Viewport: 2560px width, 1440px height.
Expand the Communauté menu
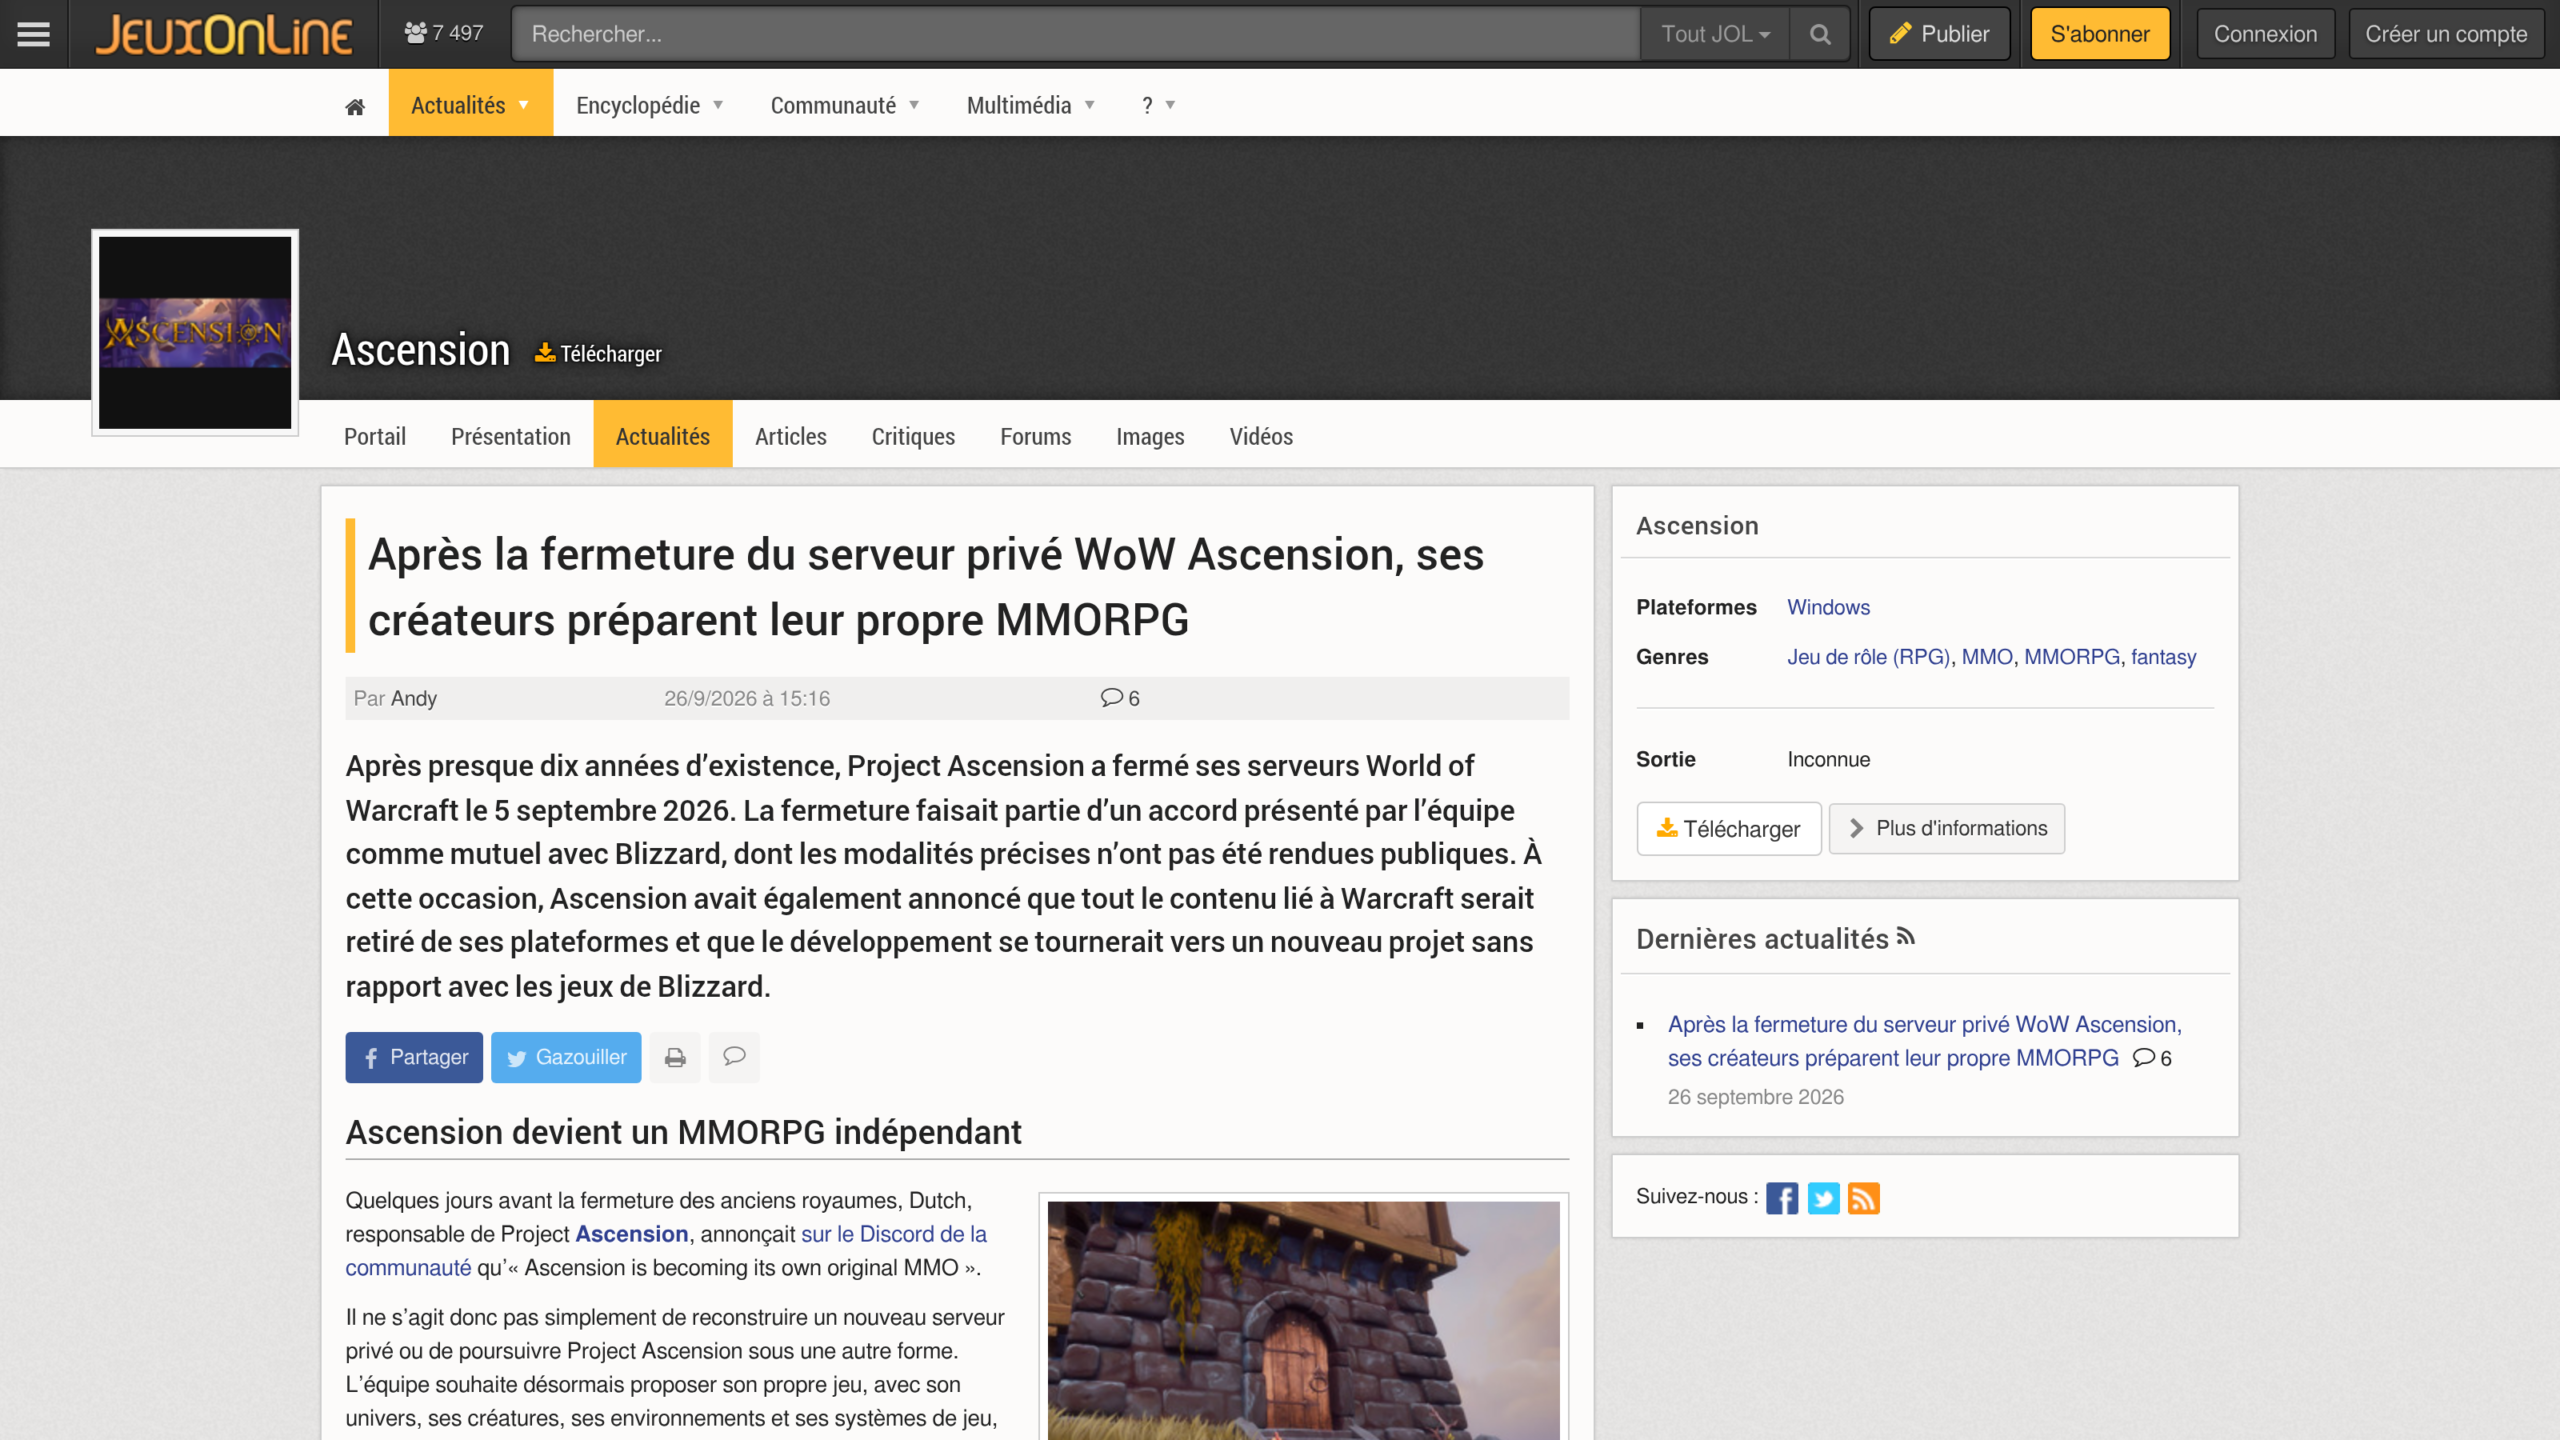pos(844,106)
